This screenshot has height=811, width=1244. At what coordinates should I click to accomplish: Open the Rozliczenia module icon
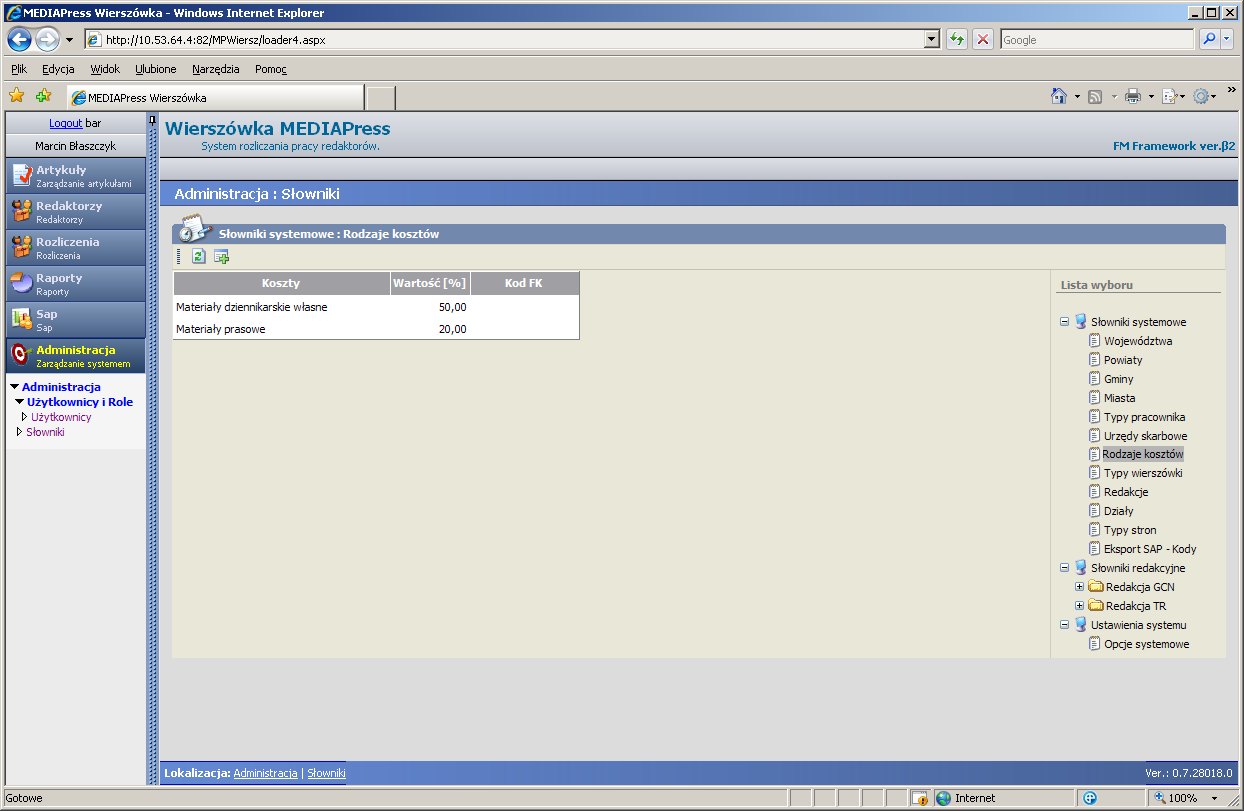click(21, 248)
